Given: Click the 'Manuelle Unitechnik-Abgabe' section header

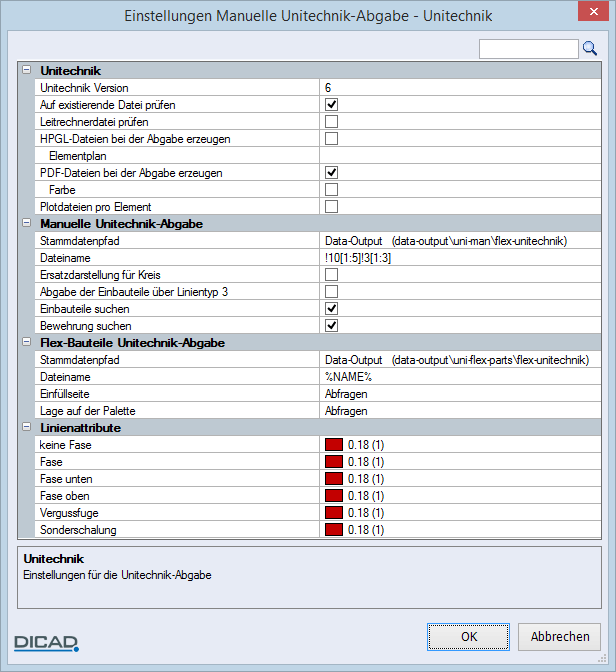Looking at the screenshot, I should 121,224.
